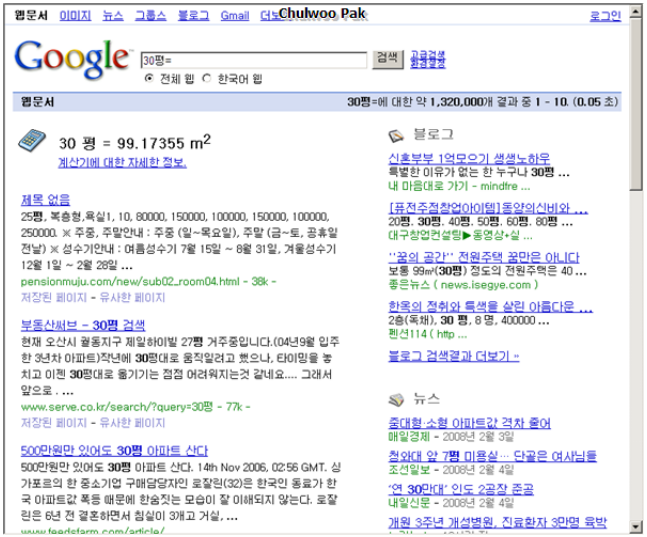
Task: Open the 500만원만 있어도 30평 아파트 산다 result
Action: click(x=114, y=450)
